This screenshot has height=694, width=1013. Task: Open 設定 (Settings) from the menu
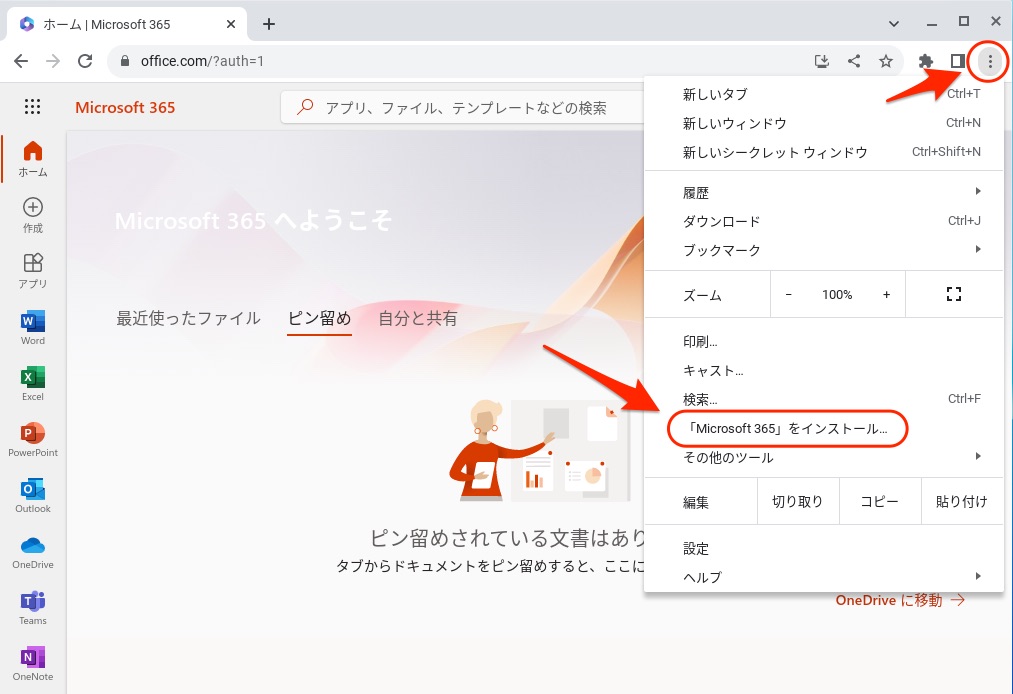point(824,549)
